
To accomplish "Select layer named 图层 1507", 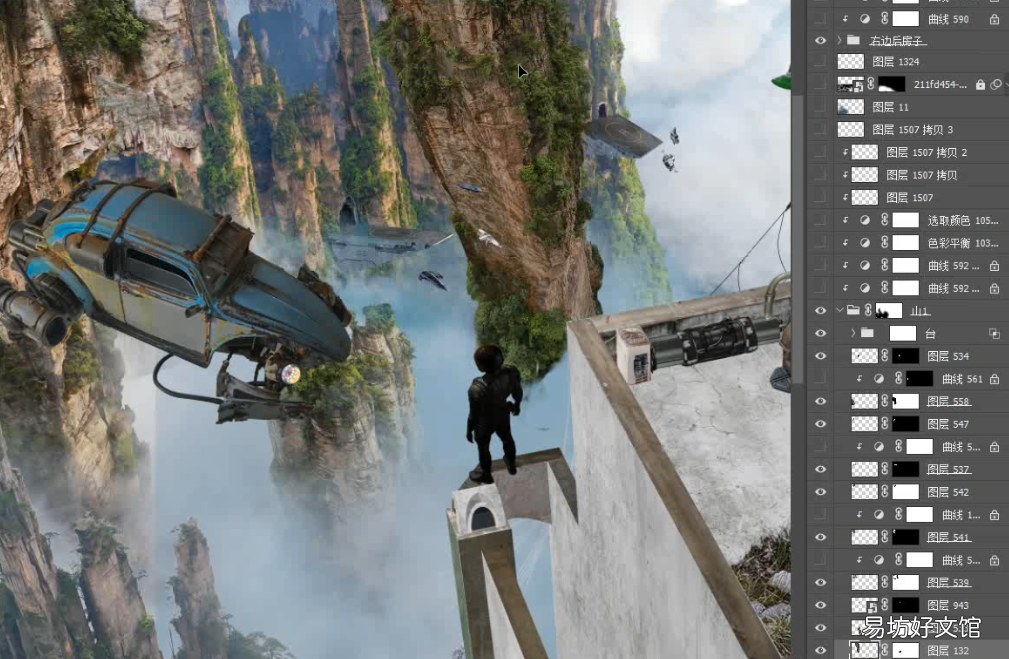I will [x=909, y=198].
